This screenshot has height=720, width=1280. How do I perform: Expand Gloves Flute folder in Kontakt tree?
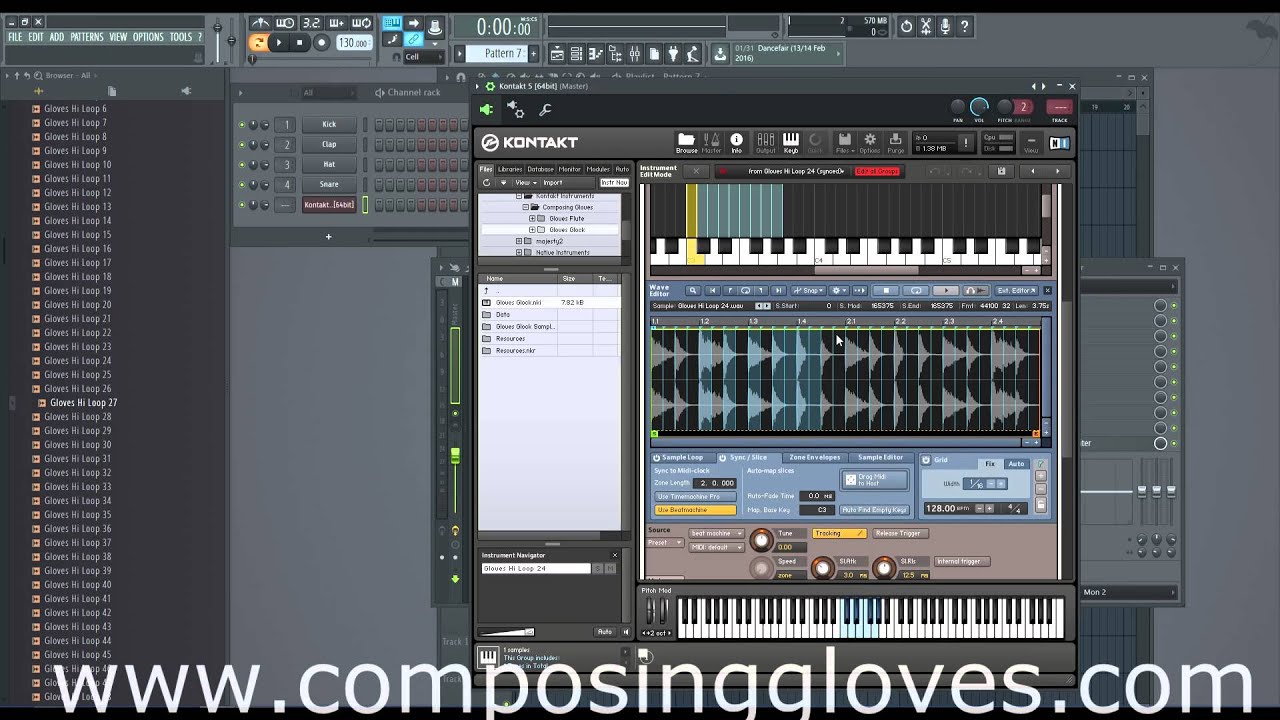[532, 218]
